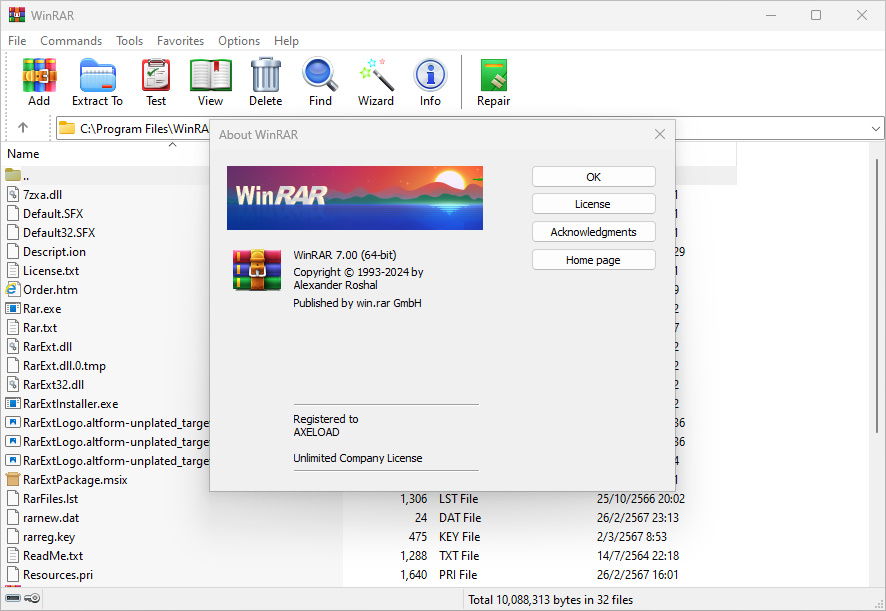The image size is (886, 611).
Task: Click the WinRAR banner image in About dialog
Action: tap(355, 198)
